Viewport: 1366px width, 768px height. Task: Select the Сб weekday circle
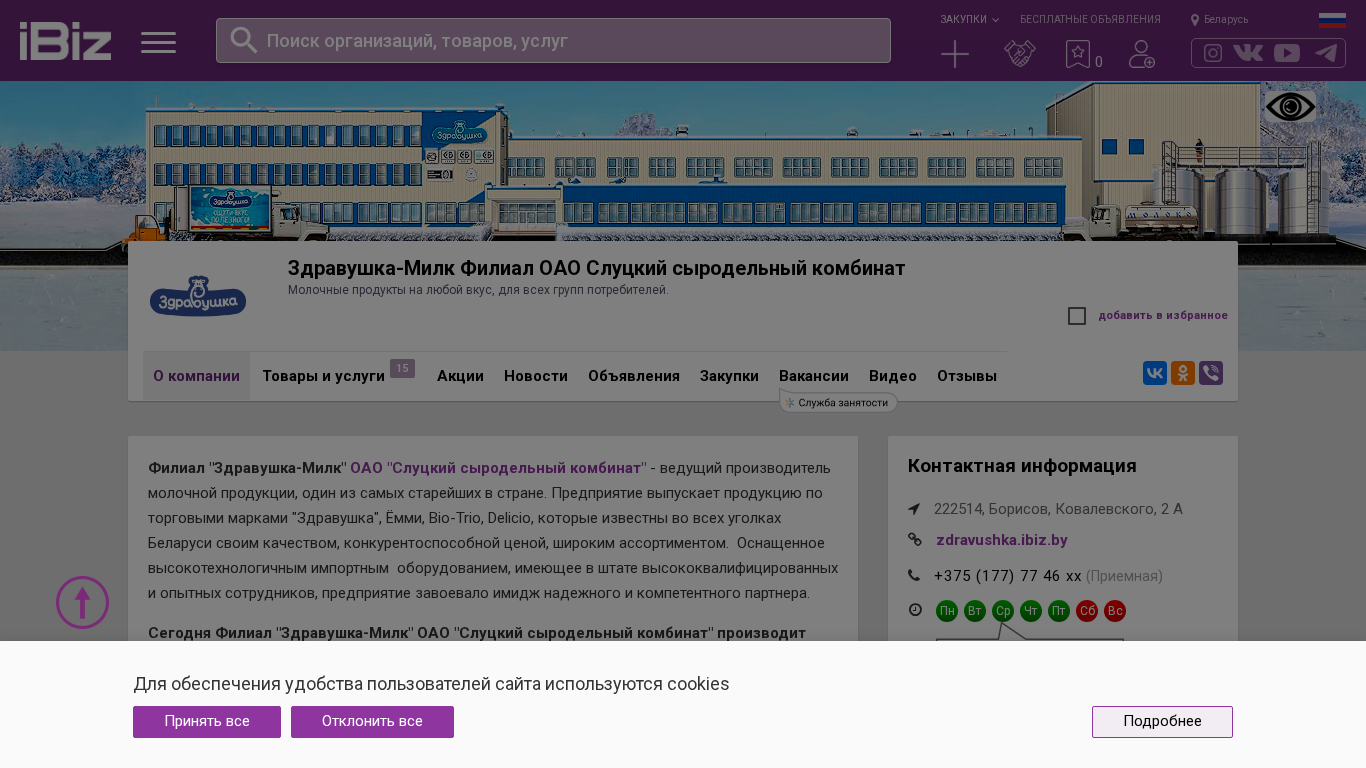[x=1087, y=611]
